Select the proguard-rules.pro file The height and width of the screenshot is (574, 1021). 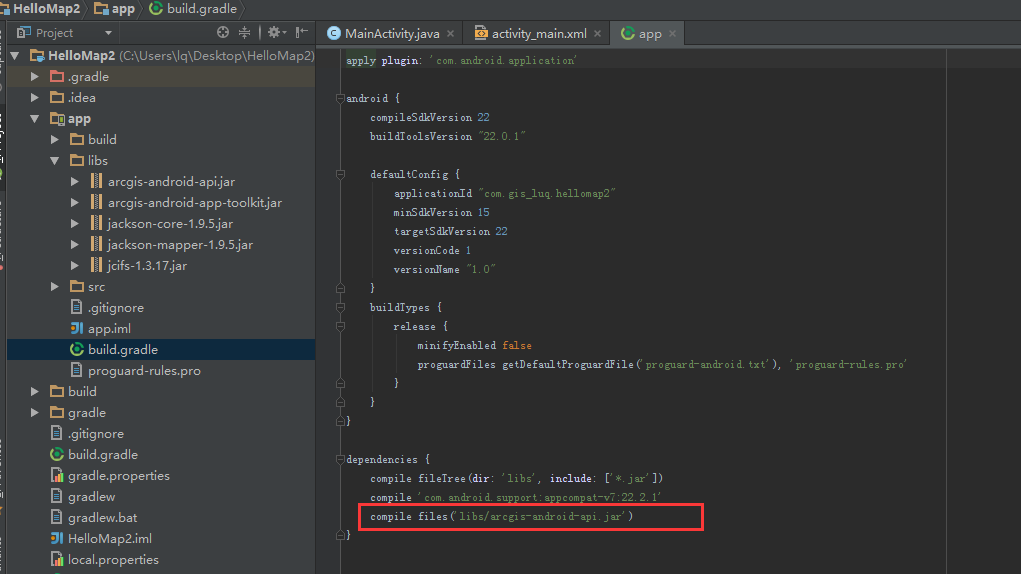(144, 370)
